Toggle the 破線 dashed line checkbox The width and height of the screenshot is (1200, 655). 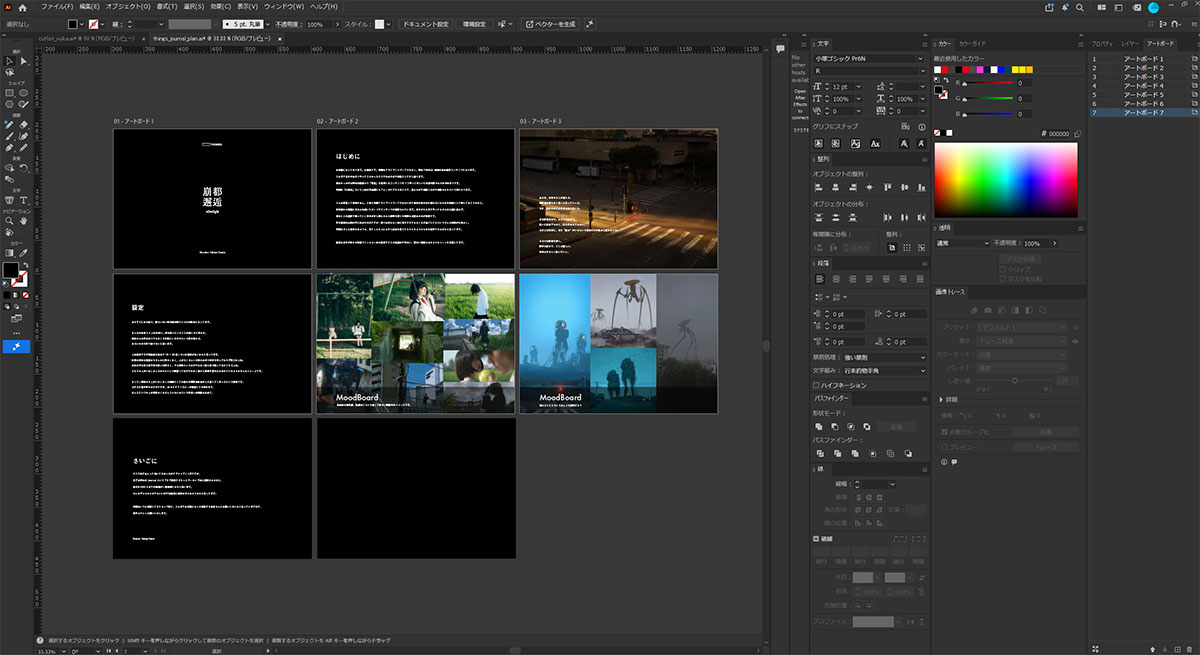(817, 540)
